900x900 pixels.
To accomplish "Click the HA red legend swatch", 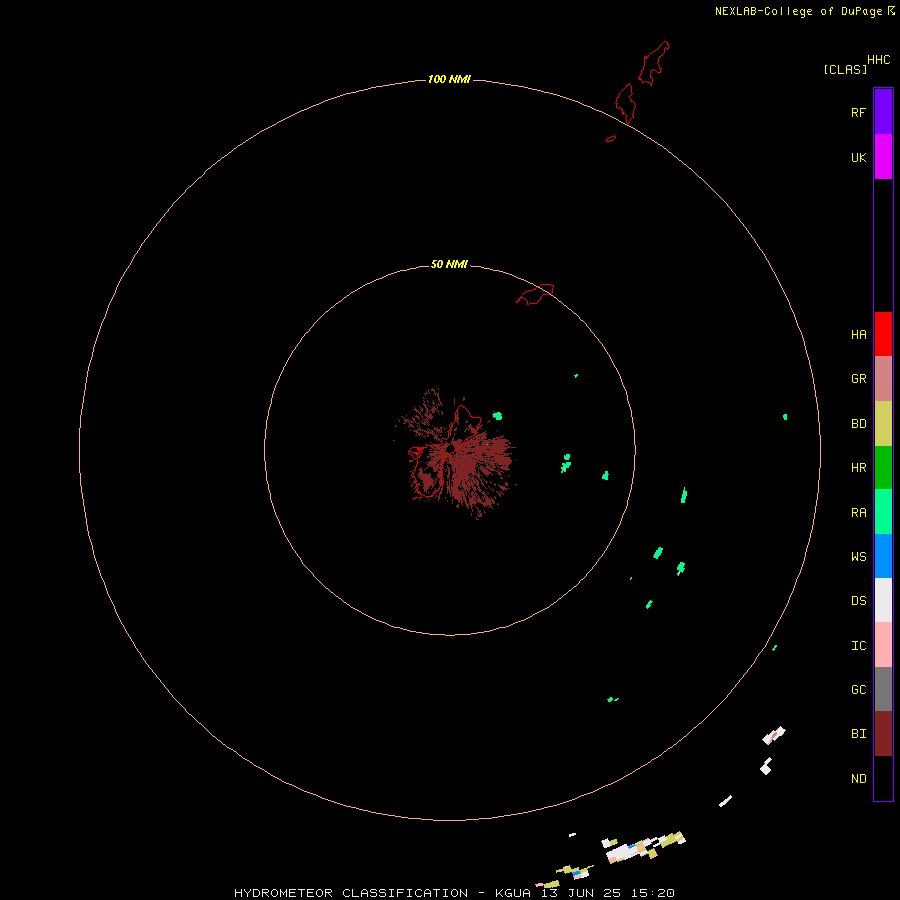I will pyautogui.click(x=883, y=334).
